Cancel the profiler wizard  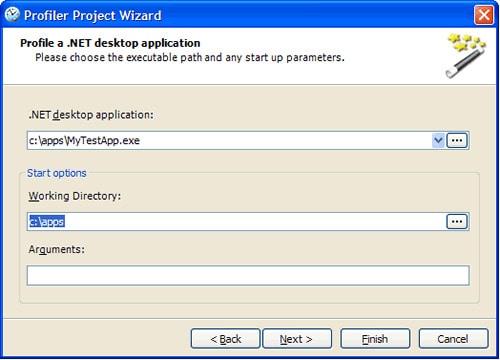coord(453,339)
